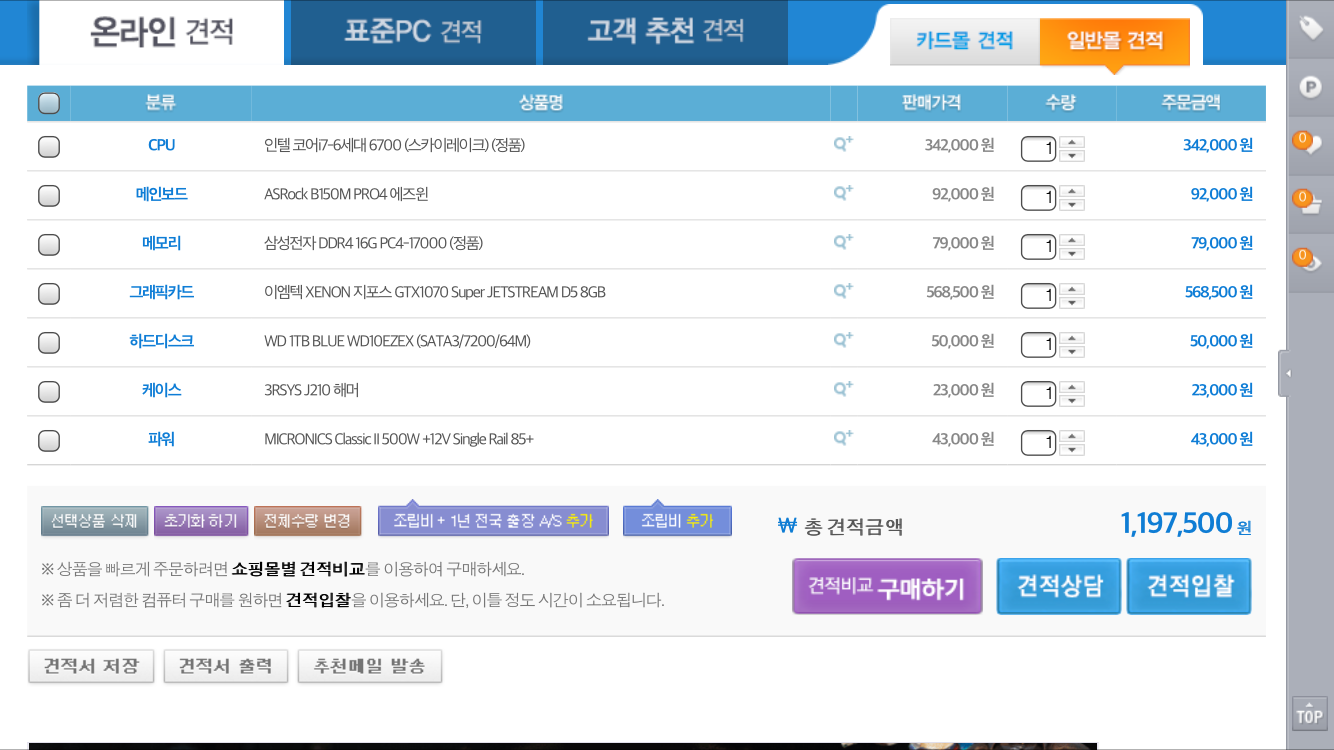Click the speech bubble icon in sidebar

coord(1310,145)
